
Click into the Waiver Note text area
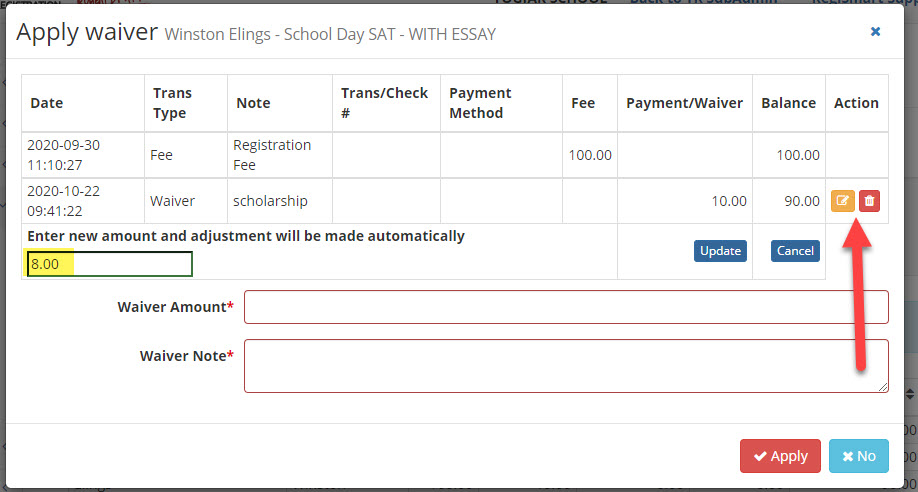coord(566,366)
